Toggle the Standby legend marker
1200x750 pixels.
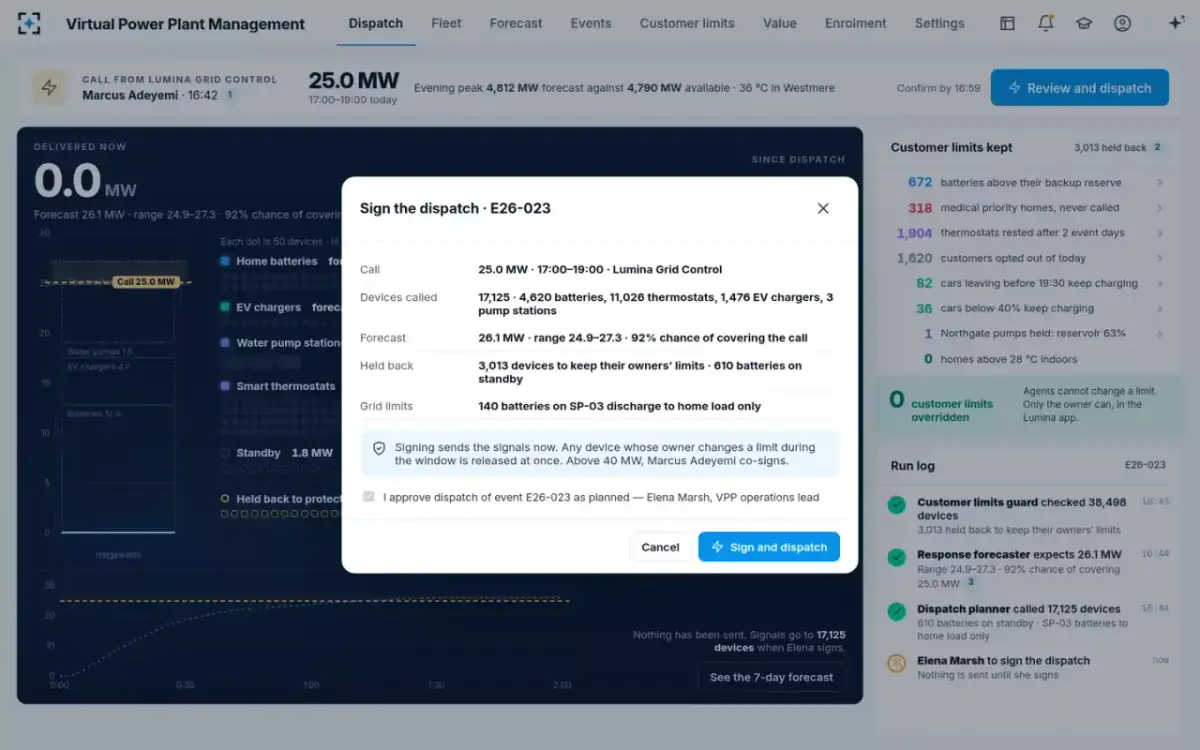[225, 453]
